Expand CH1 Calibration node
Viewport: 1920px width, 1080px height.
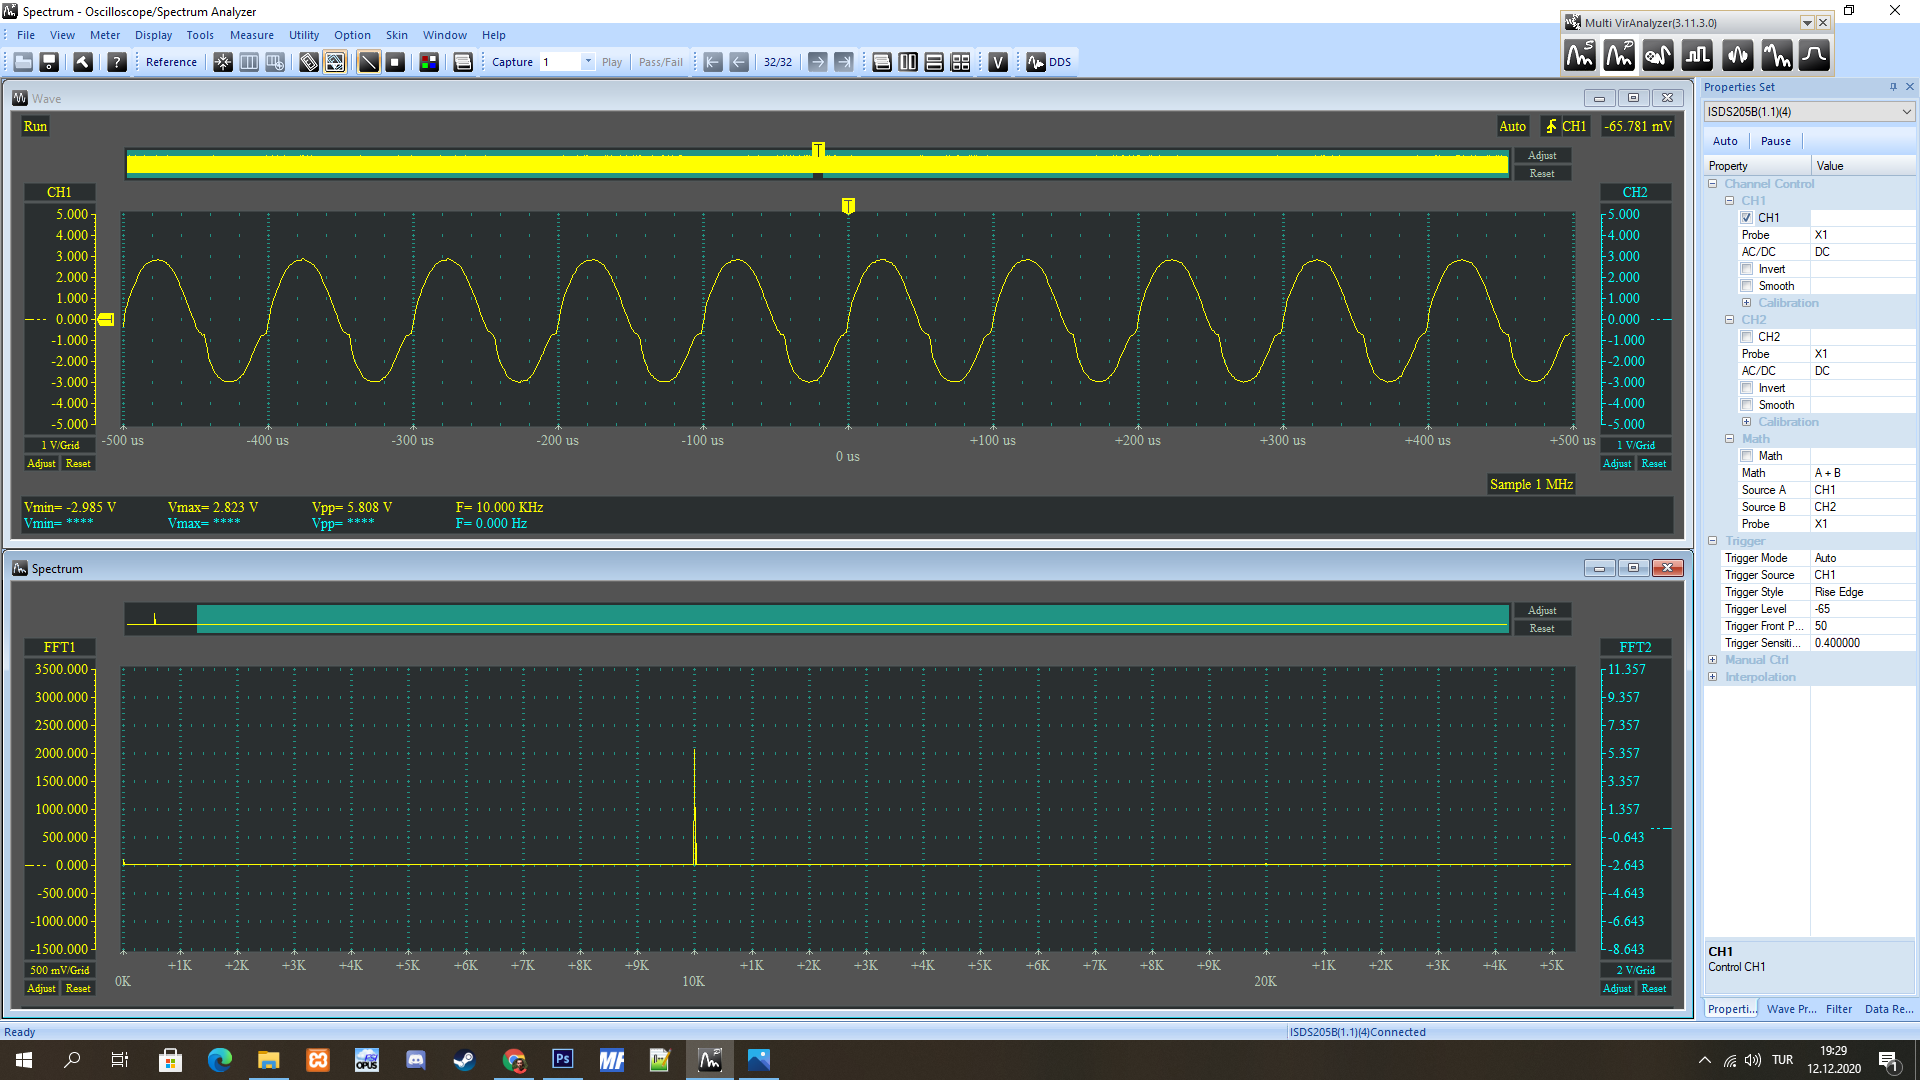pos(1746,303)
